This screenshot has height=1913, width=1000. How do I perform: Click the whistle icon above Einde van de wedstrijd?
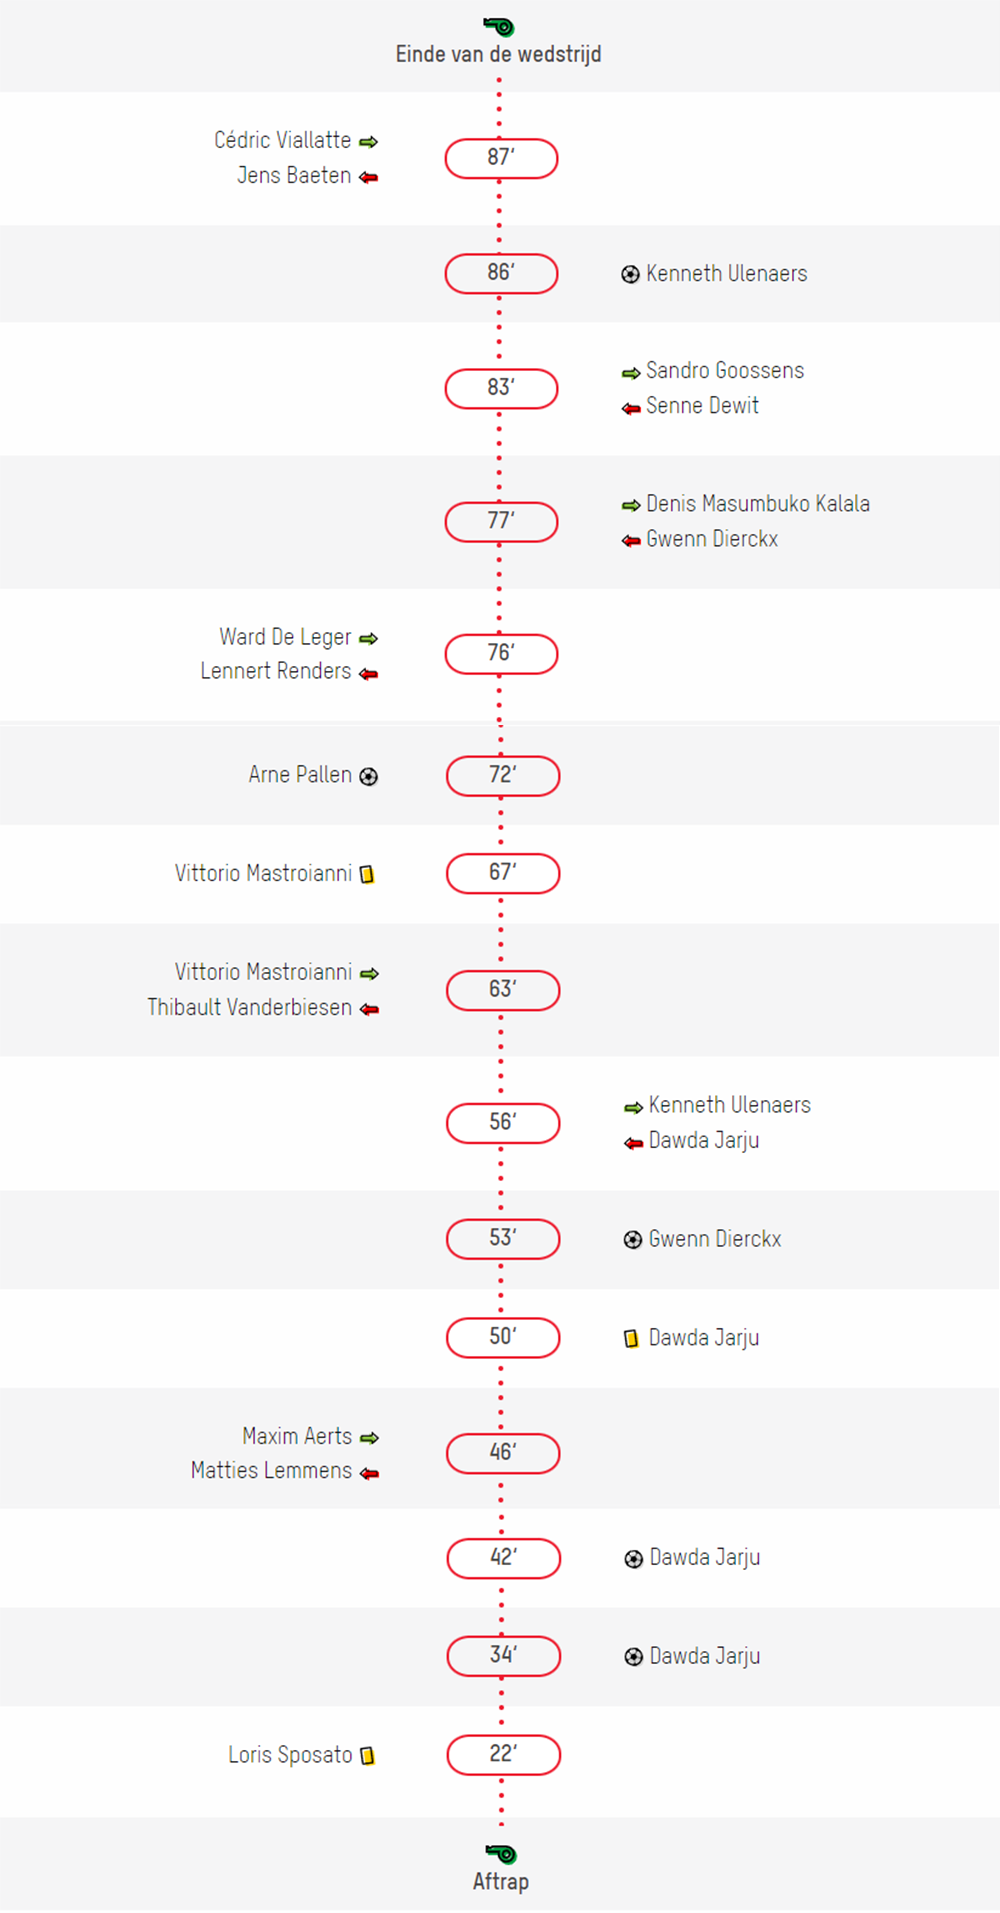[498, 26]
